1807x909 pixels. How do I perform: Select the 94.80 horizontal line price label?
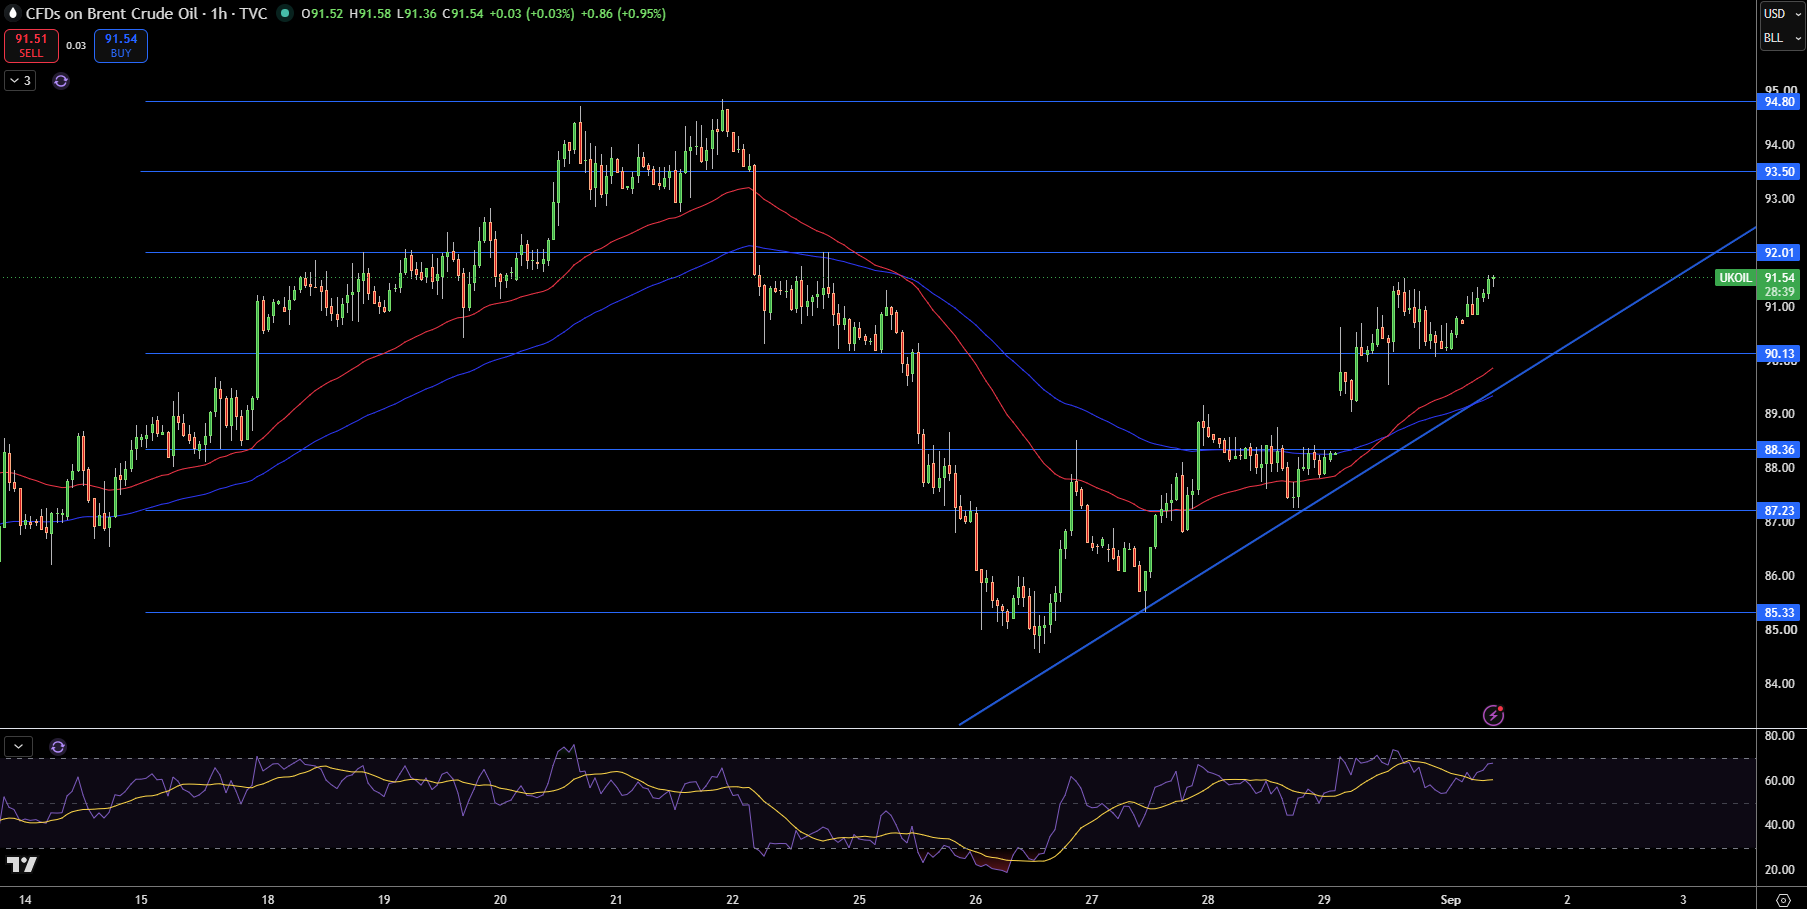[x=1779, y=102]
